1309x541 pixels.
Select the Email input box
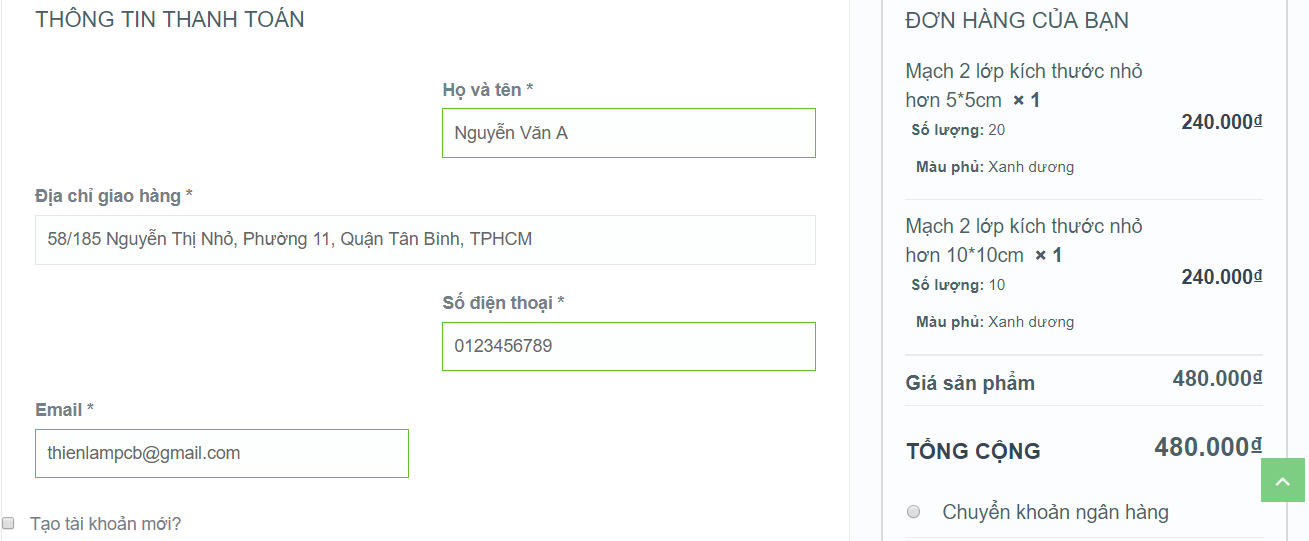(x=221, y=453)
